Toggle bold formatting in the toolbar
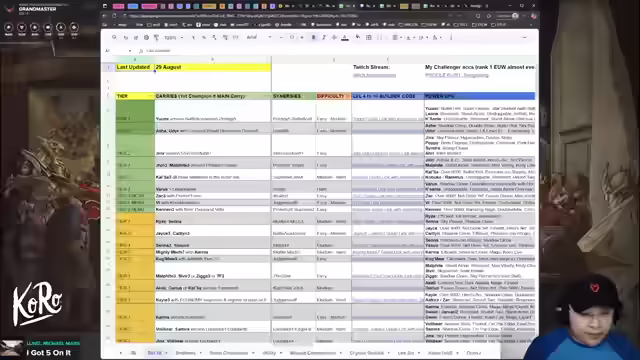The width and height of the screenshot is (640, 360). click(x=313, y=38)
